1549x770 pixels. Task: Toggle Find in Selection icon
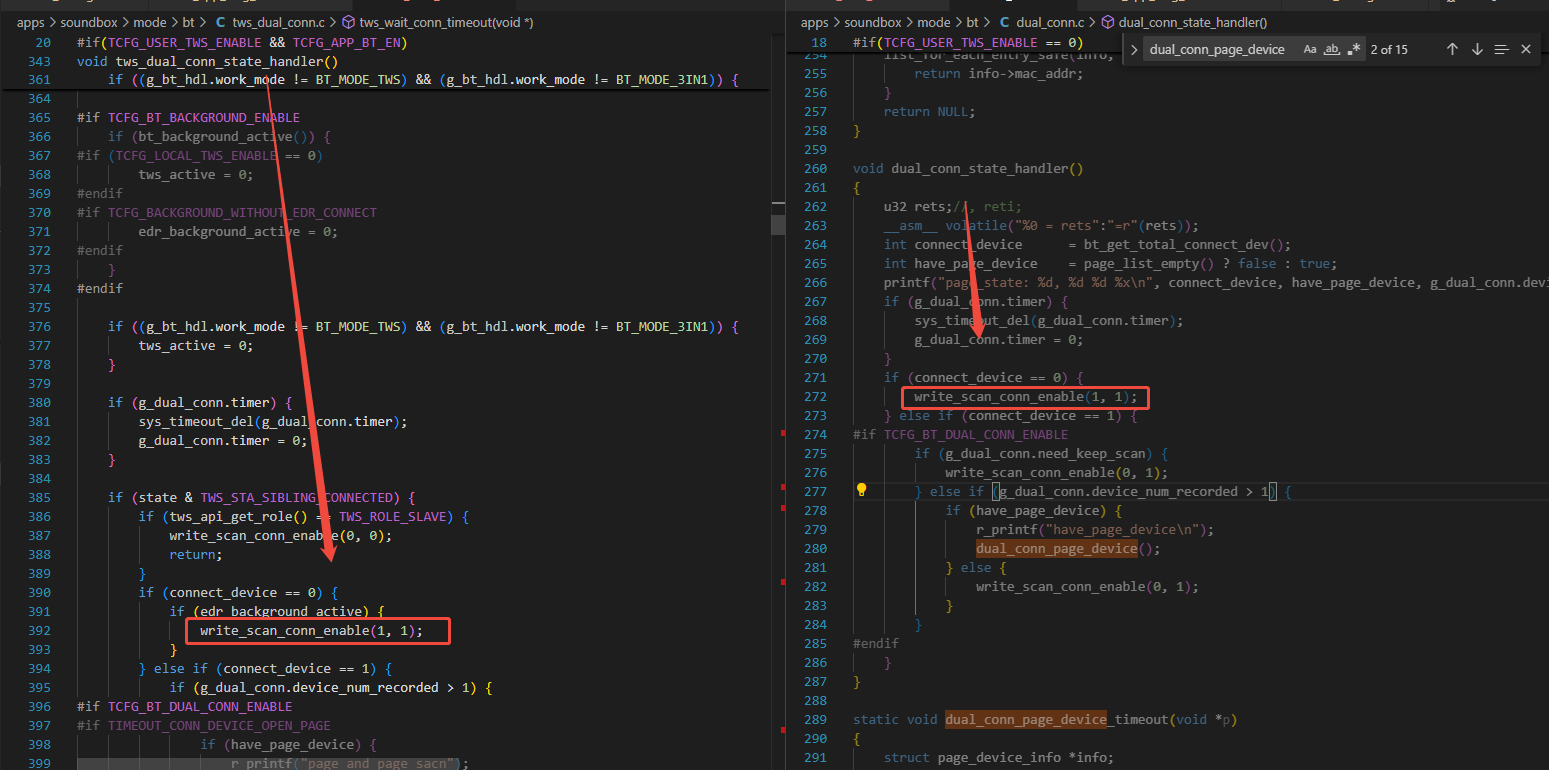coord(1501,49)
